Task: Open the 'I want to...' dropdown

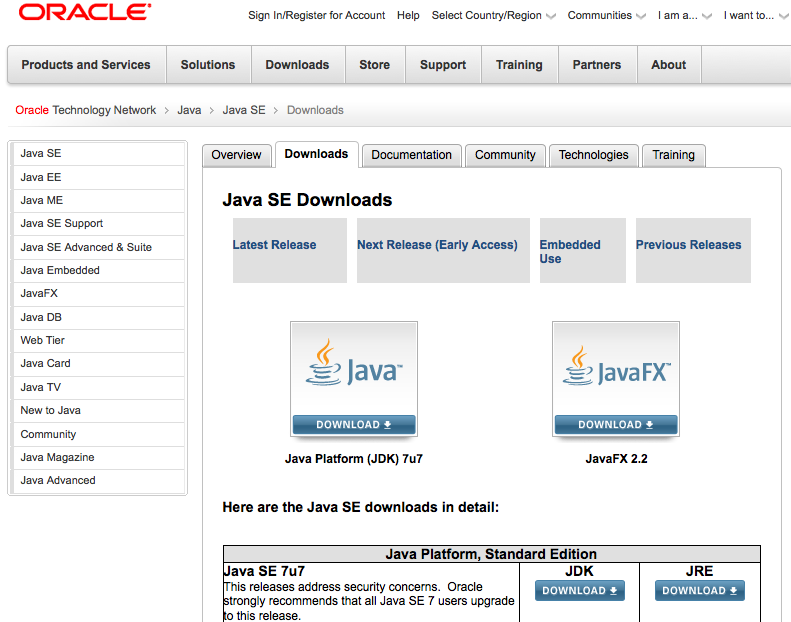Action: pos(756,16)
